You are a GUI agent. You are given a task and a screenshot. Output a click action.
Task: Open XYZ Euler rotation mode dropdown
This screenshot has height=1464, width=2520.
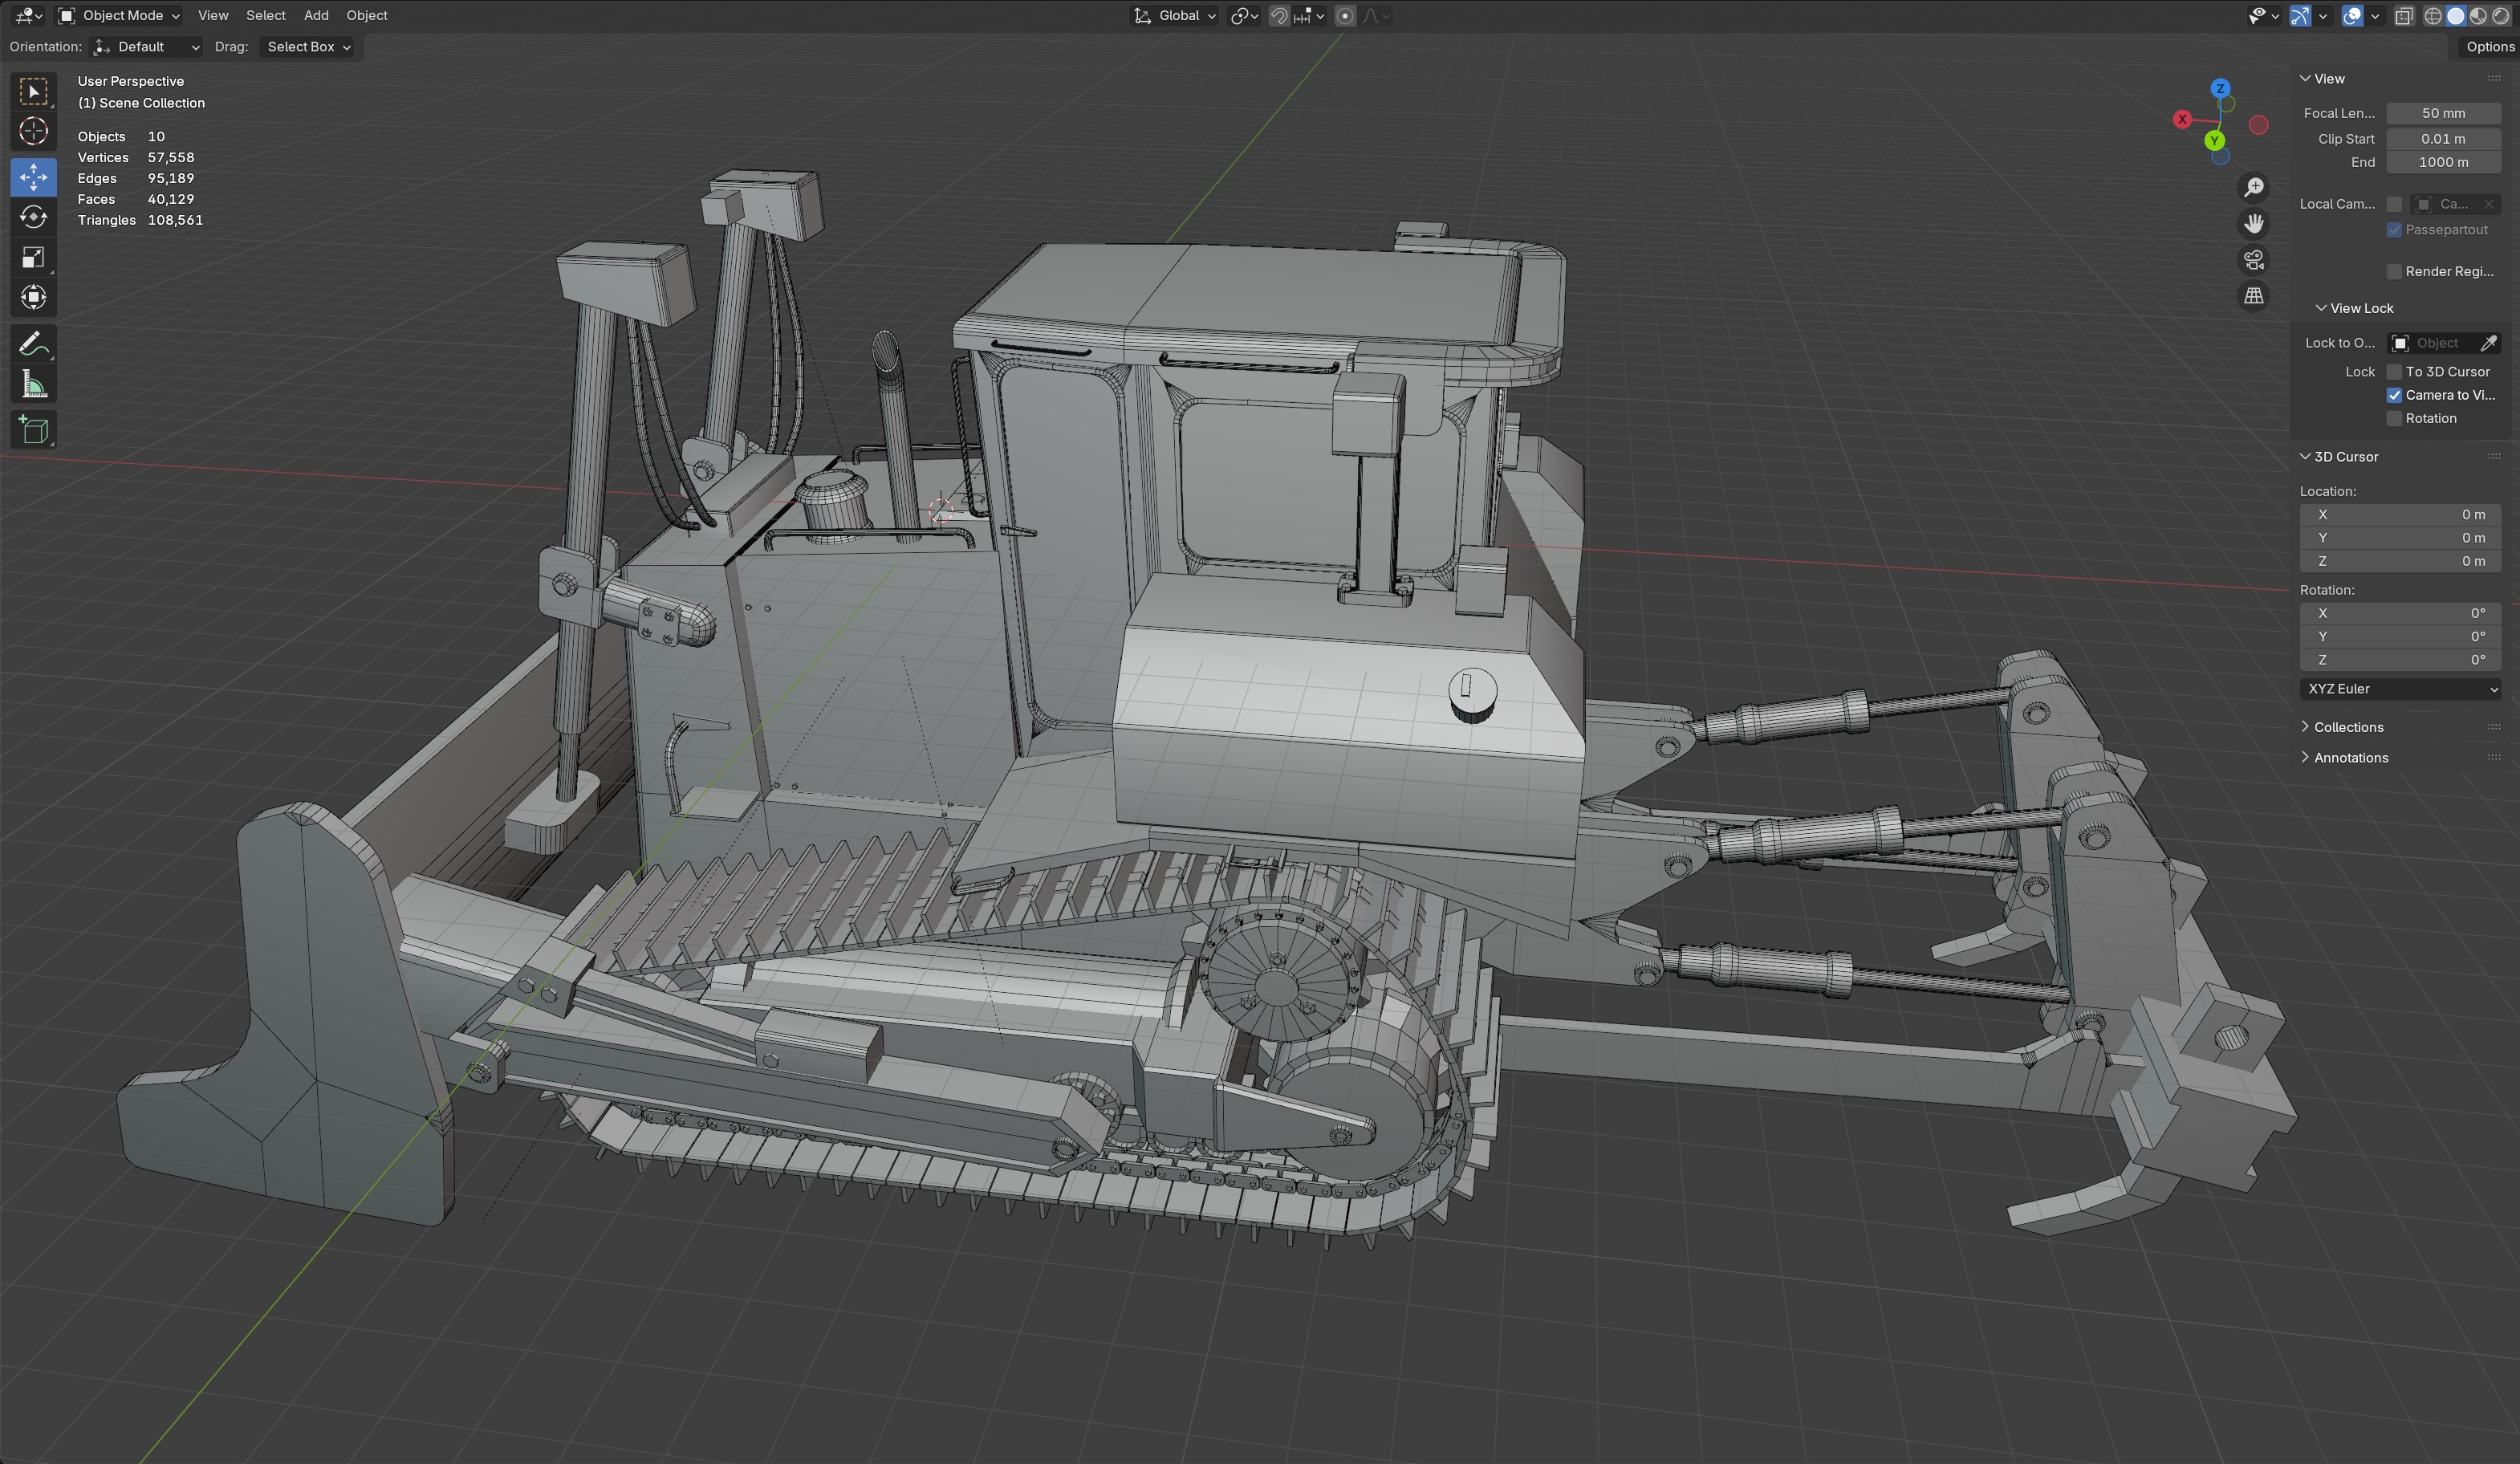tap(2399, 689)
